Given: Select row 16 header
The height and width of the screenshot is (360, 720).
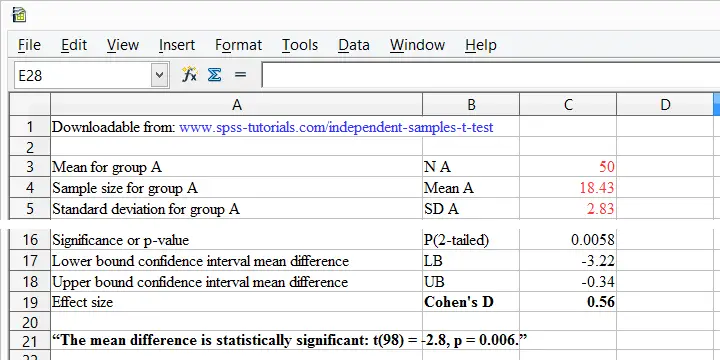Looking at the screenshot, I should pos(30,240).
